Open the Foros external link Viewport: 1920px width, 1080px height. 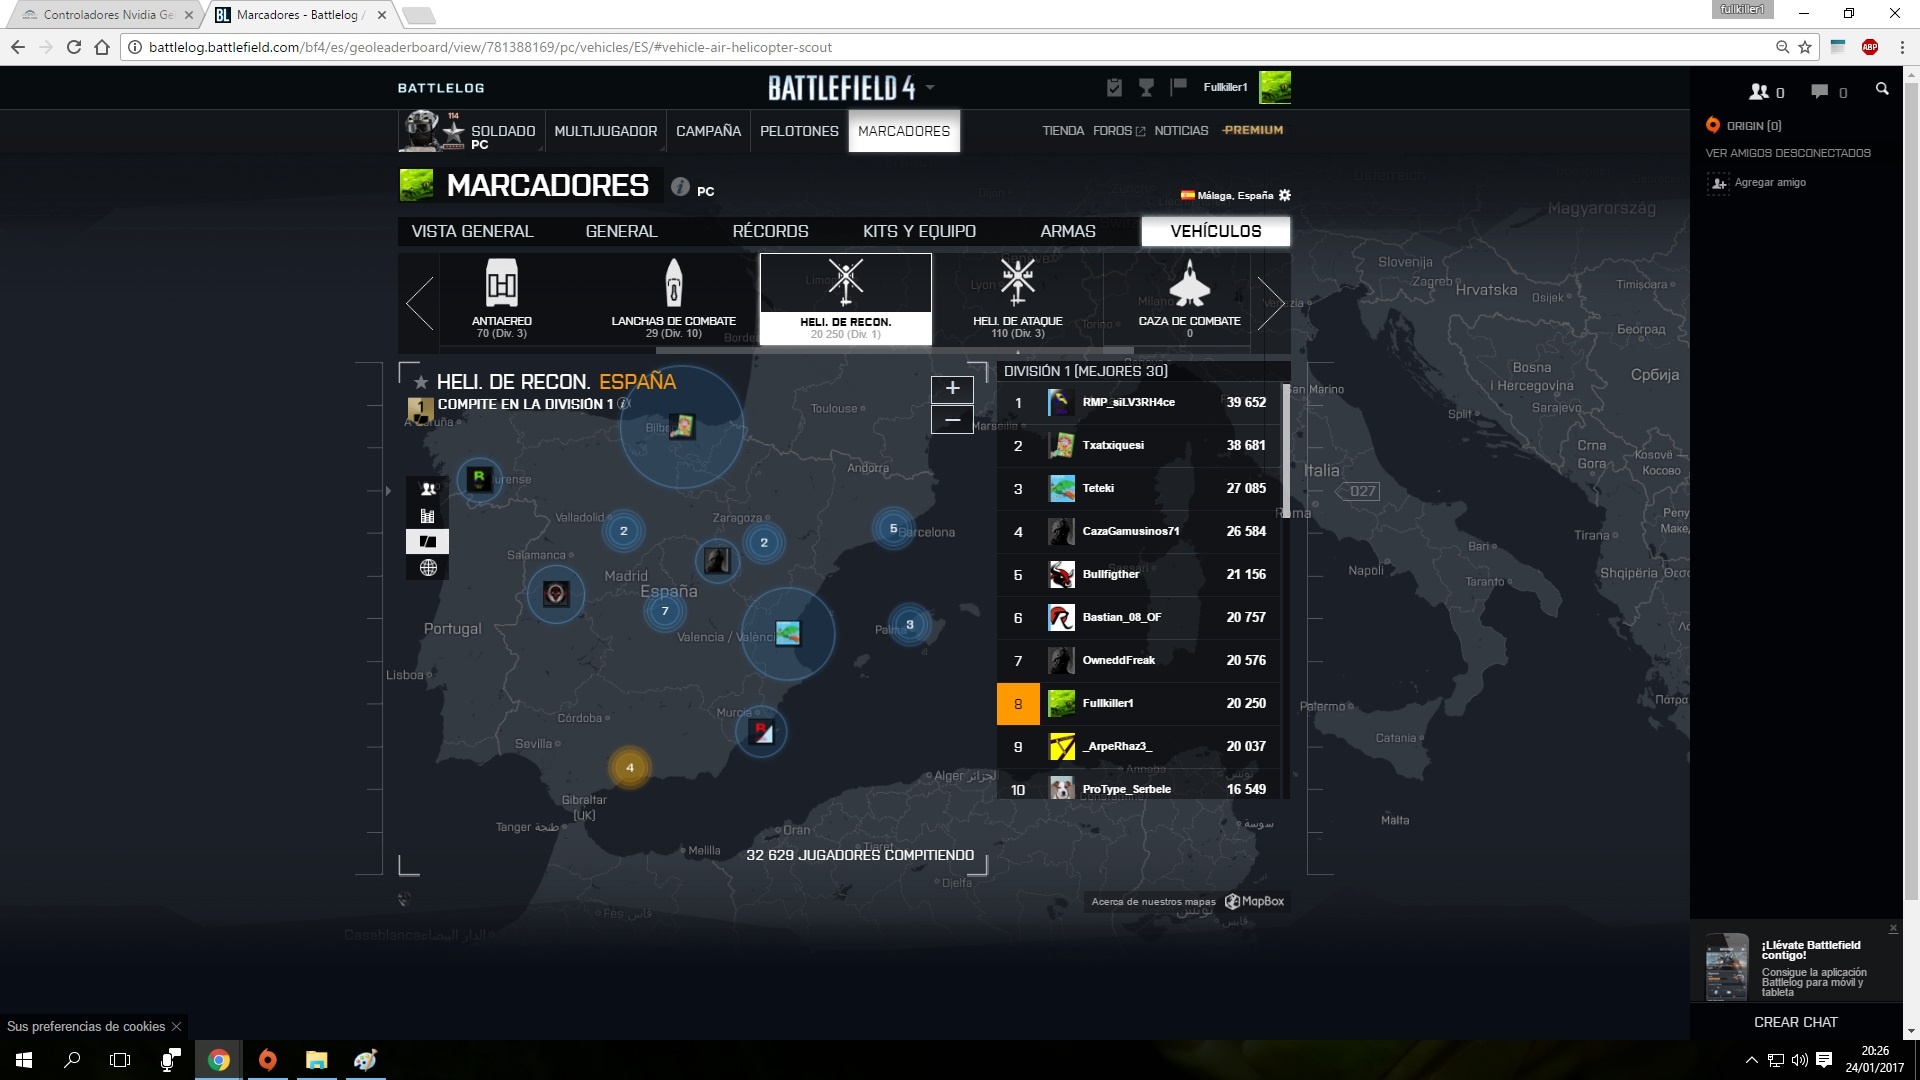pyautogui.click(x=1118, y=131)
